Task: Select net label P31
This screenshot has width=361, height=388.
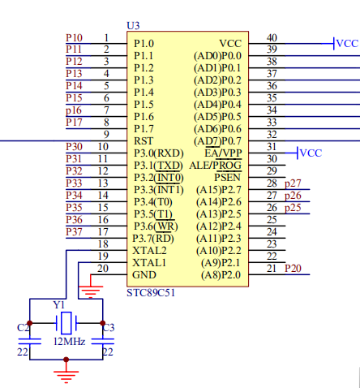Action: coord(74,159)
